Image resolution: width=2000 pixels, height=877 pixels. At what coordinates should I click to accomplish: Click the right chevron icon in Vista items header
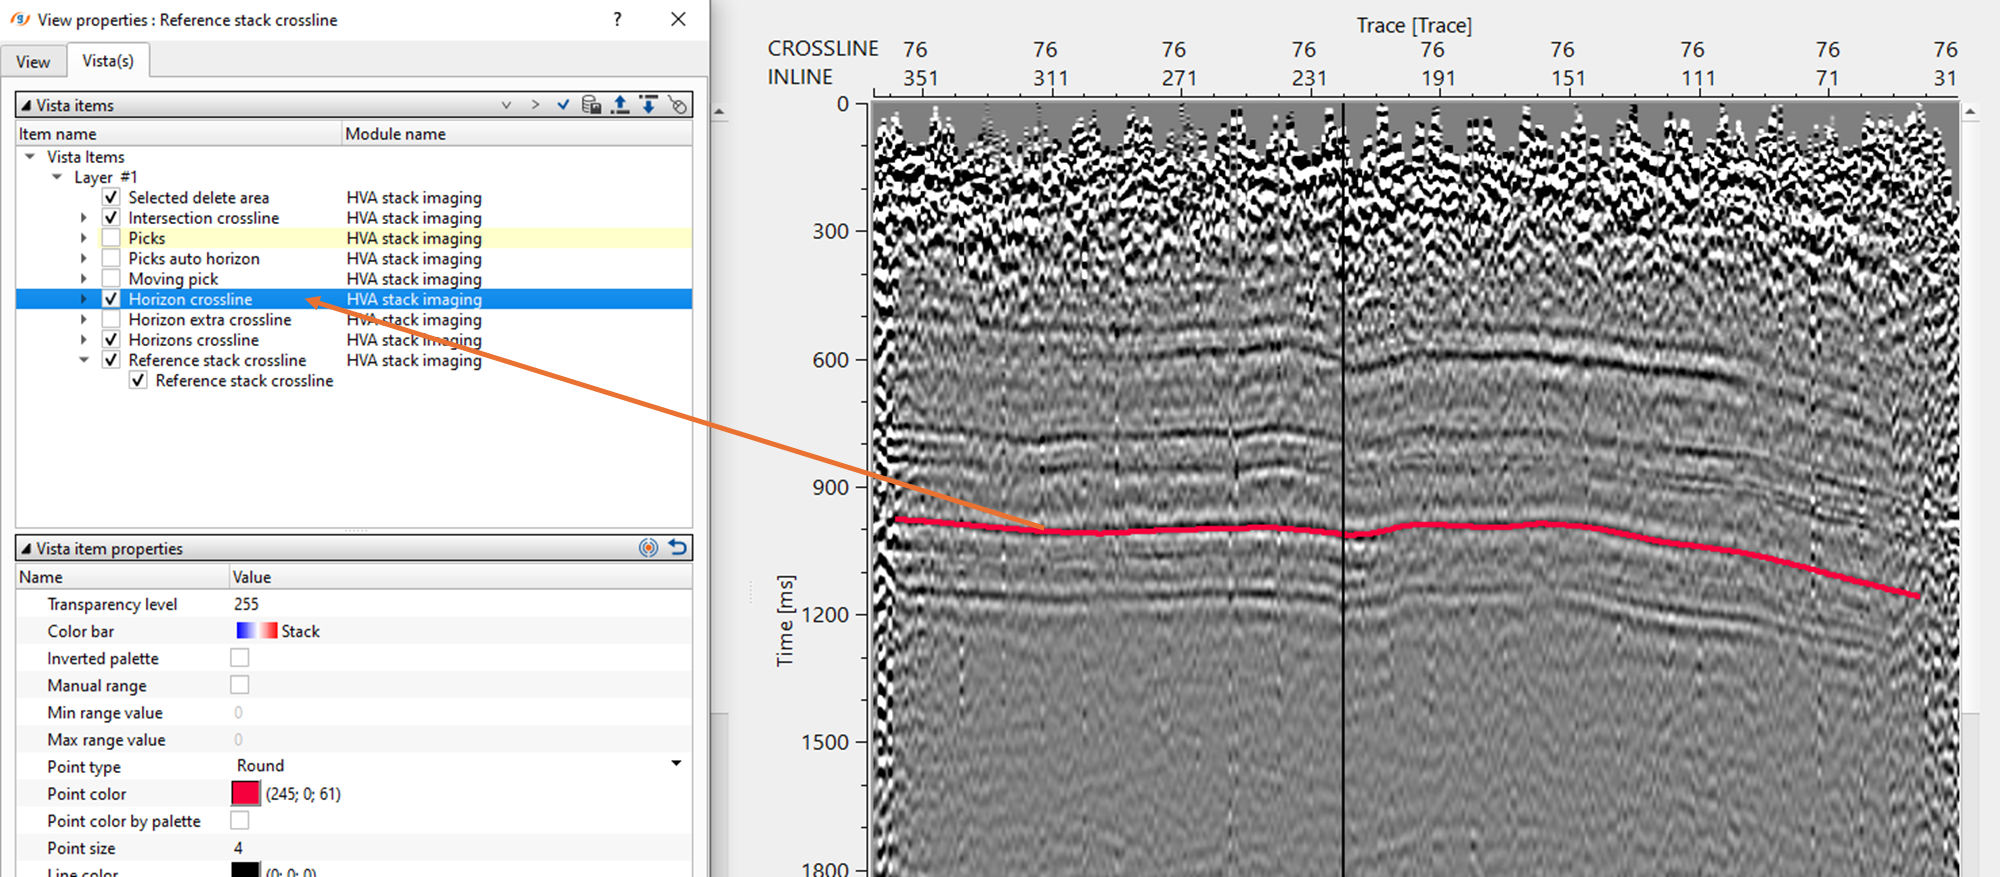tap(535, 105)
